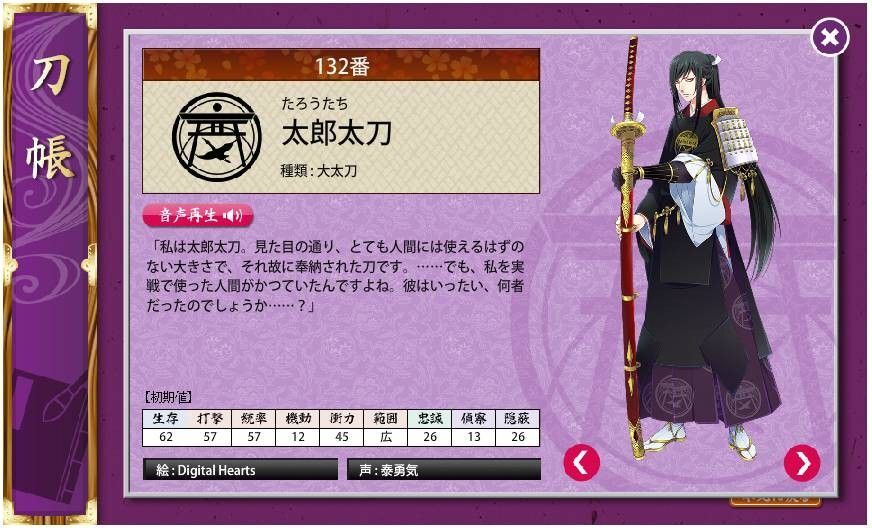Click the 偵察 stat header

(x=473, y=418)
